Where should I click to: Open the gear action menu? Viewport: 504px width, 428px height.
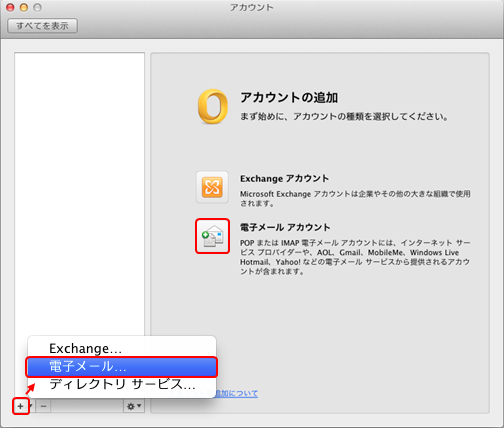134,406
